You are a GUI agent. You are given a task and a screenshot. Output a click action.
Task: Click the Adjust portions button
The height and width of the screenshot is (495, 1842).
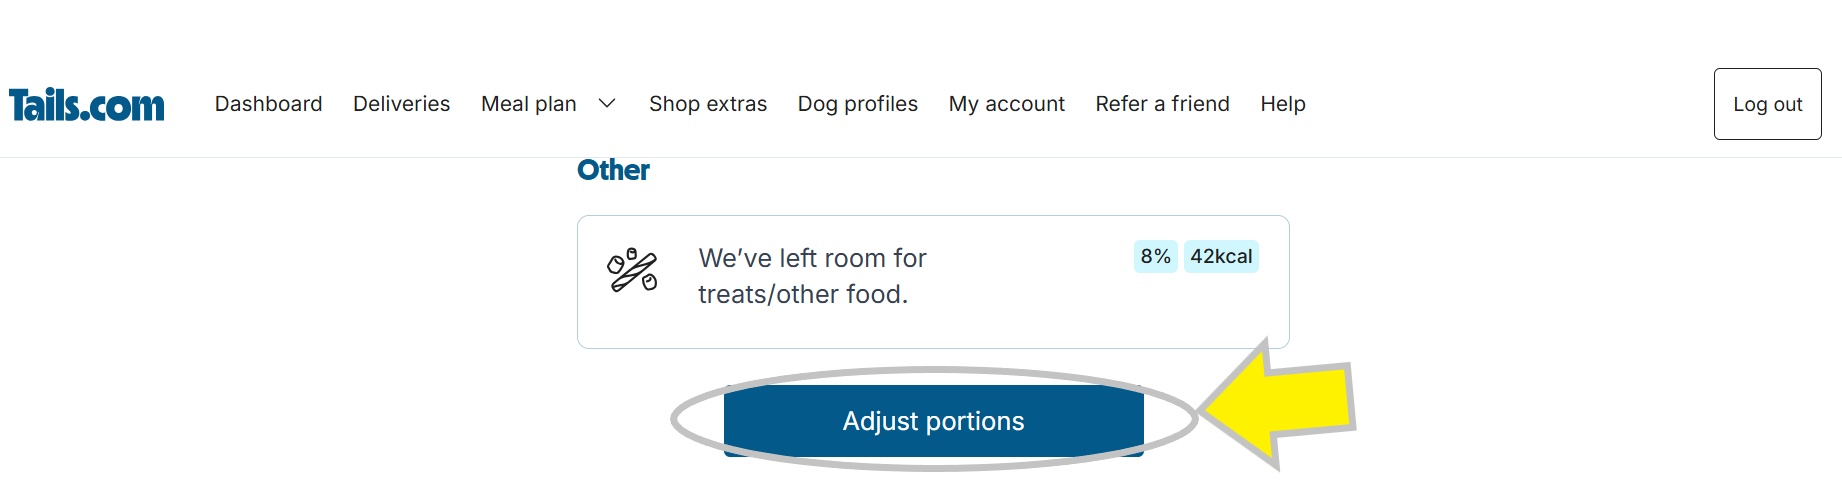(x=933, y=421)
